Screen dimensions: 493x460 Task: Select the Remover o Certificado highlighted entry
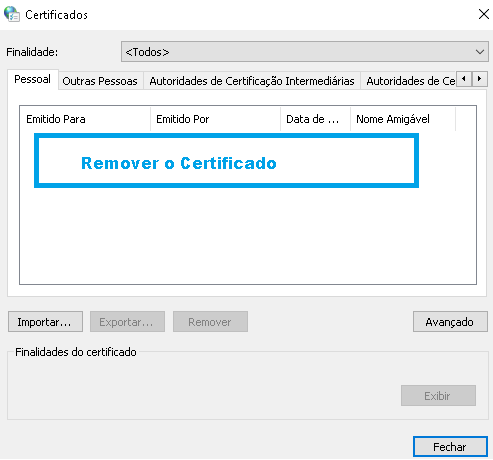(x=226, y=161)
